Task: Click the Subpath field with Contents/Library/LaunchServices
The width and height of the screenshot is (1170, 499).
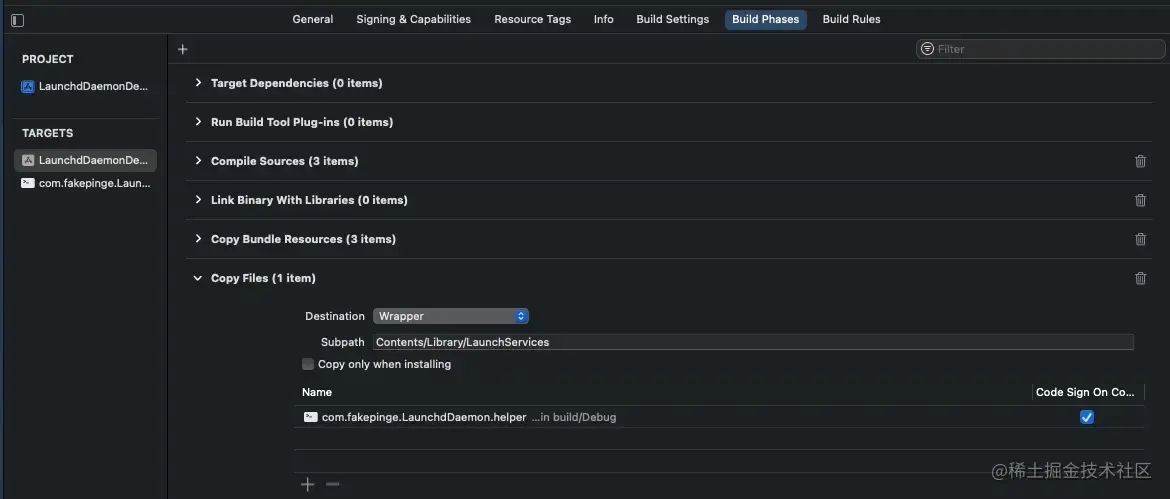Action: [x=753, y=342]
